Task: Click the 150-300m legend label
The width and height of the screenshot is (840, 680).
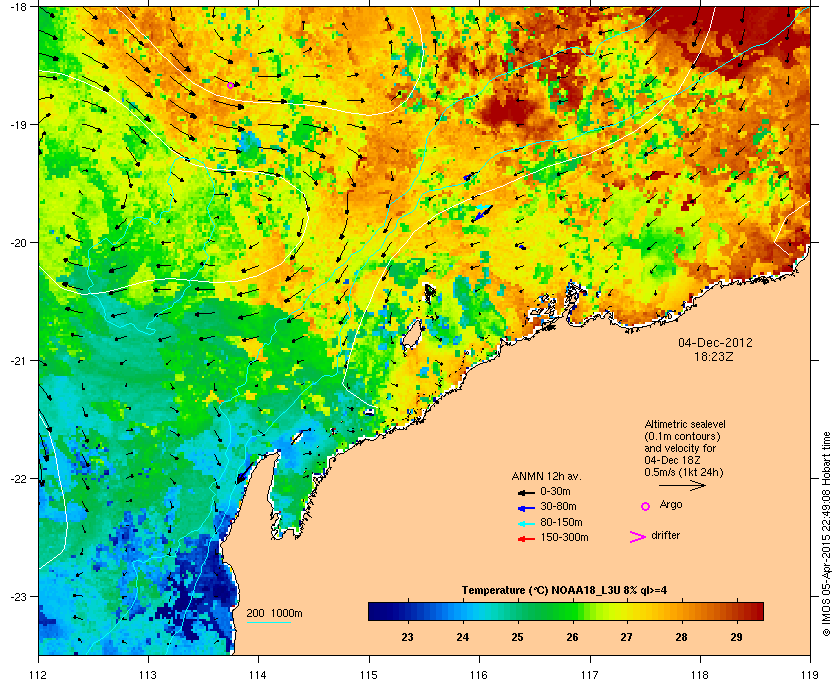Action: coord(564,537)
